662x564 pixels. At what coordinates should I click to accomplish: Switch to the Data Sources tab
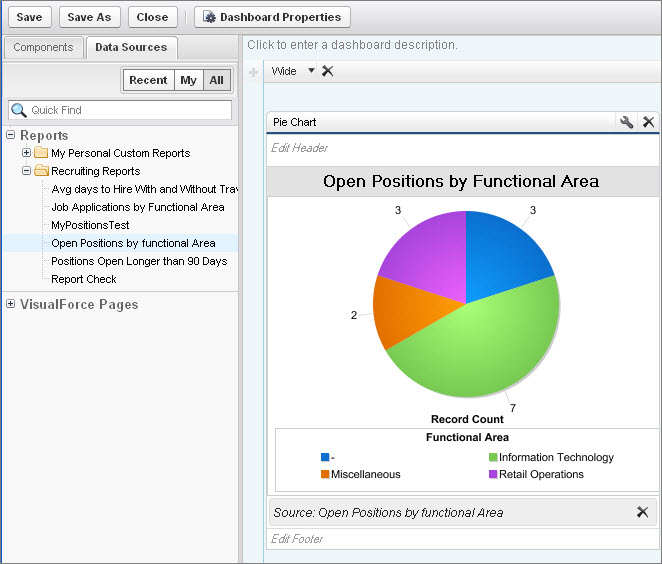(131, 47)
